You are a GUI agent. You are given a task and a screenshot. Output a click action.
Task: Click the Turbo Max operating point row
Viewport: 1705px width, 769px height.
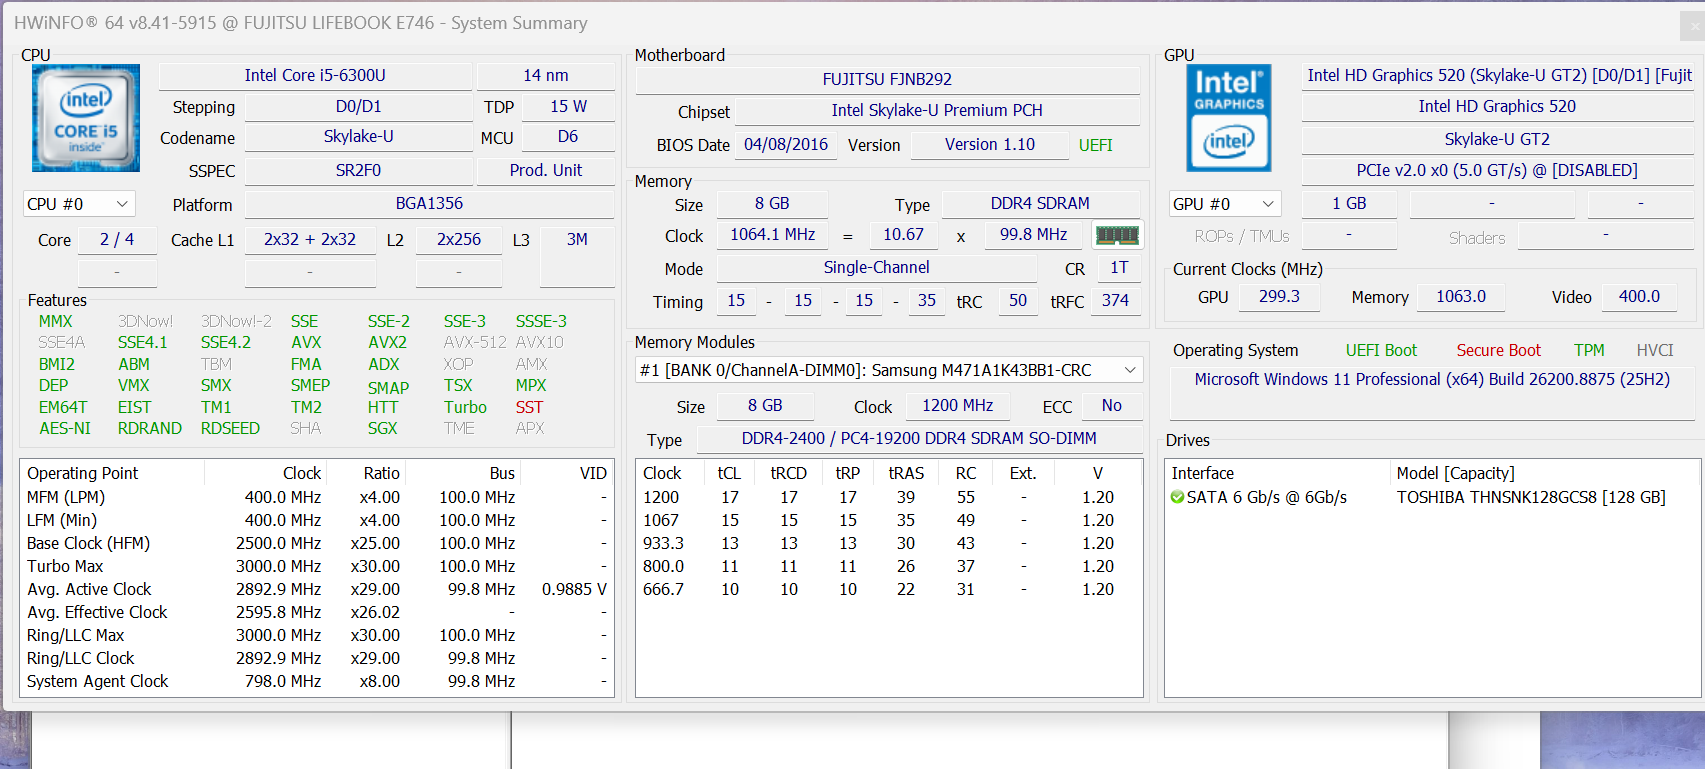(x=317, y=567)
